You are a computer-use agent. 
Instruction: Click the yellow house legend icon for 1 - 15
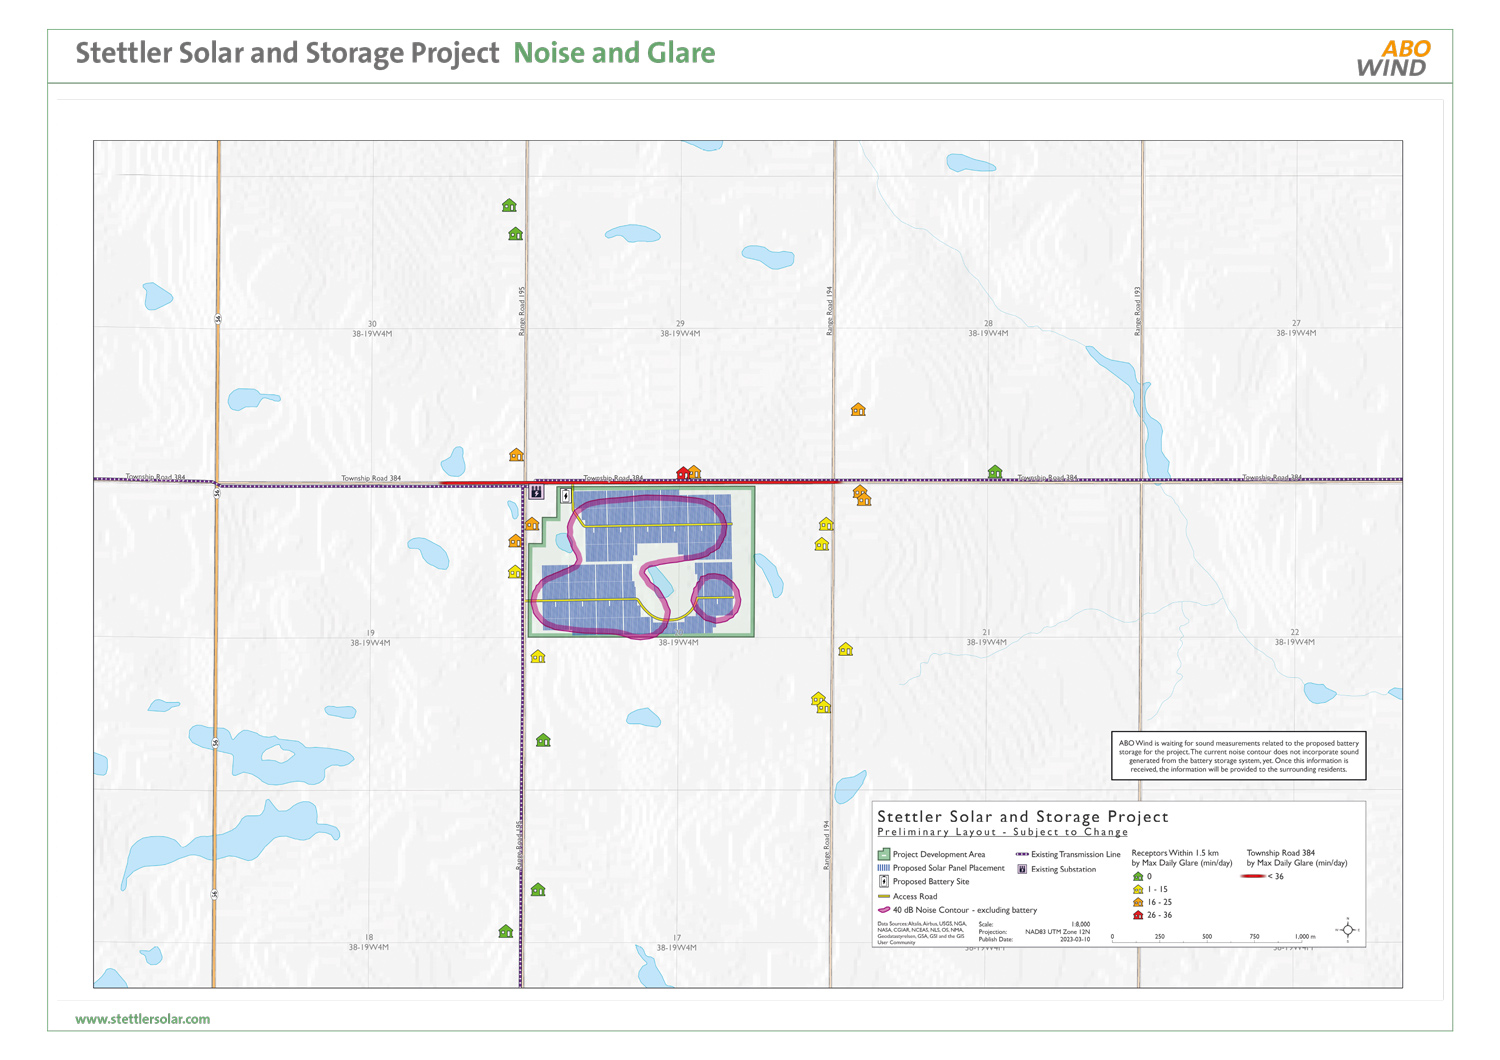[1138, 889]
